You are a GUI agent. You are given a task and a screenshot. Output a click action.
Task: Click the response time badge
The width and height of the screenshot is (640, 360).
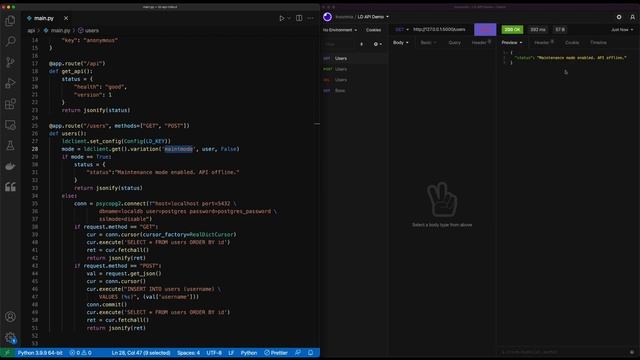point(538,29)
